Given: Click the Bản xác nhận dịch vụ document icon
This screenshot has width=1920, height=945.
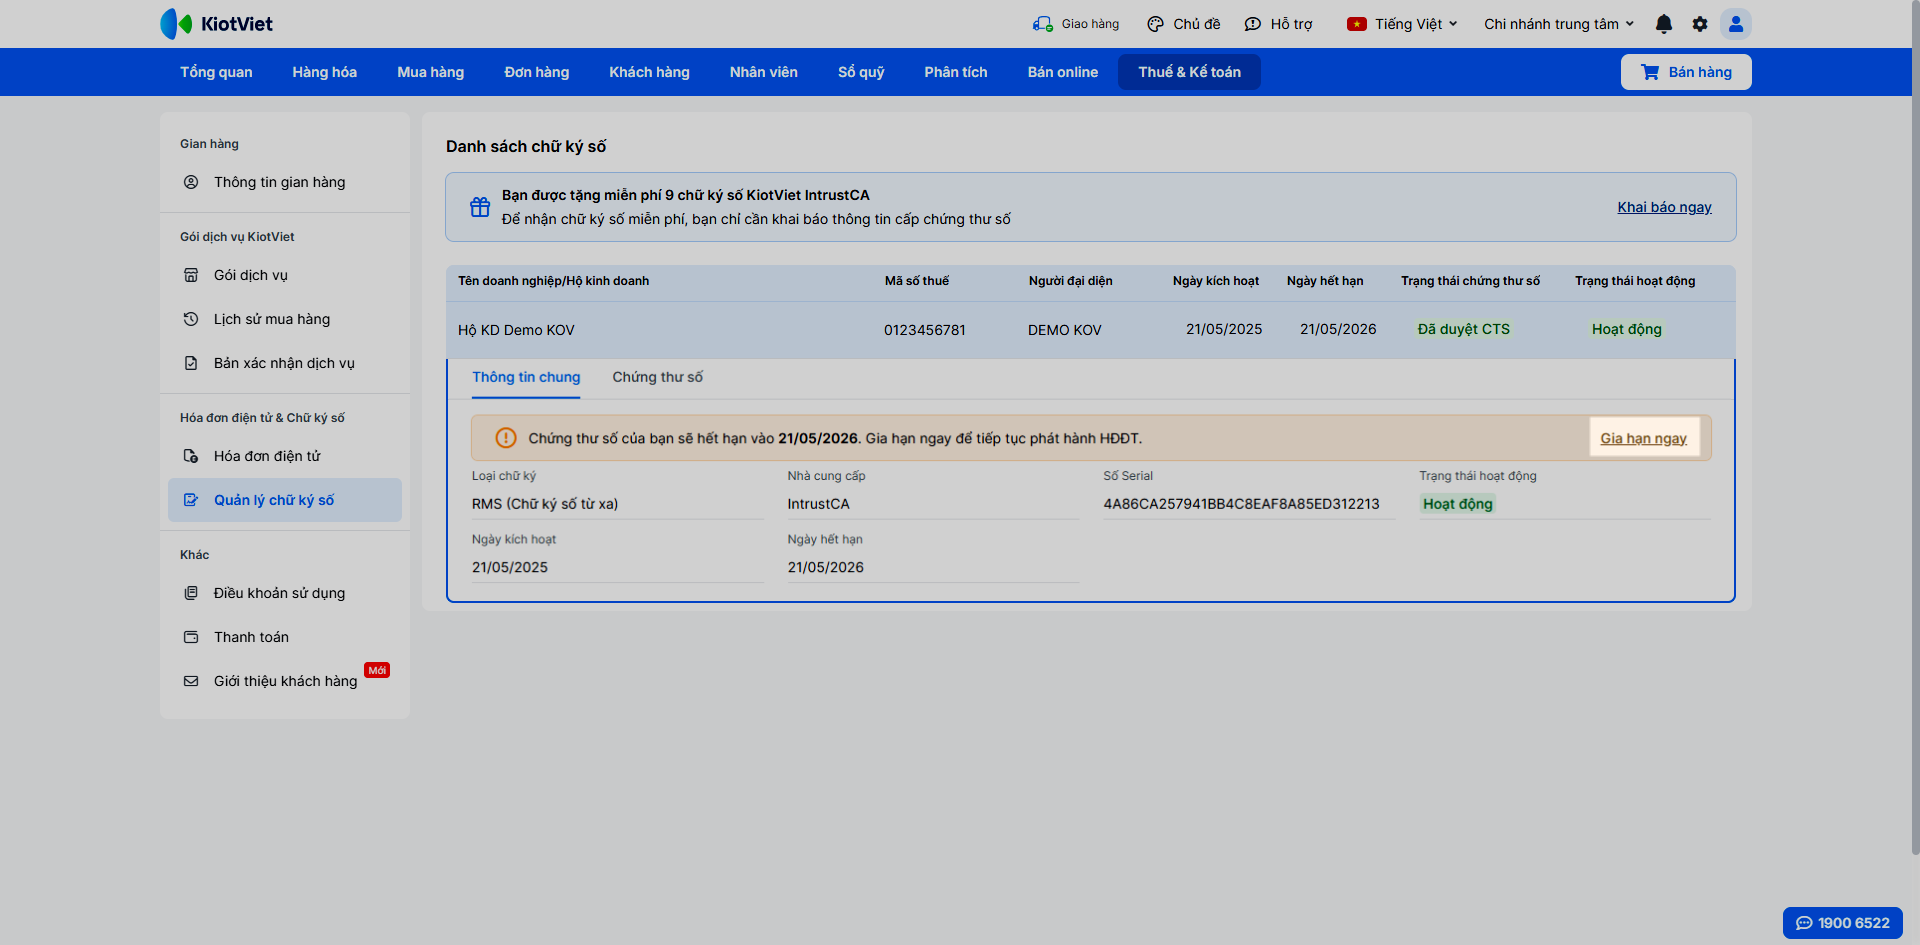Looking at the screenshot, I should tap(191, 363).
